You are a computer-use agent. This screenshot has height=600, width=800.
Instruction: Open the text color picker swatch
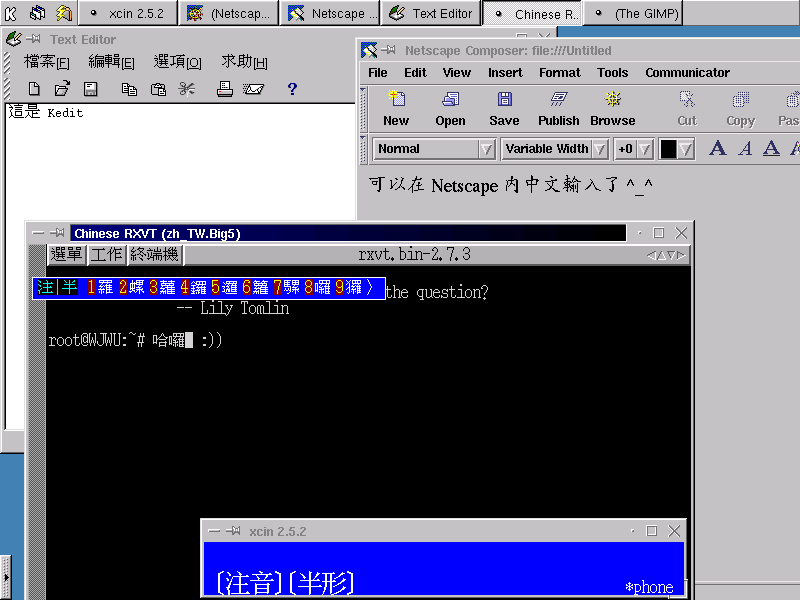tap(677, 149)
